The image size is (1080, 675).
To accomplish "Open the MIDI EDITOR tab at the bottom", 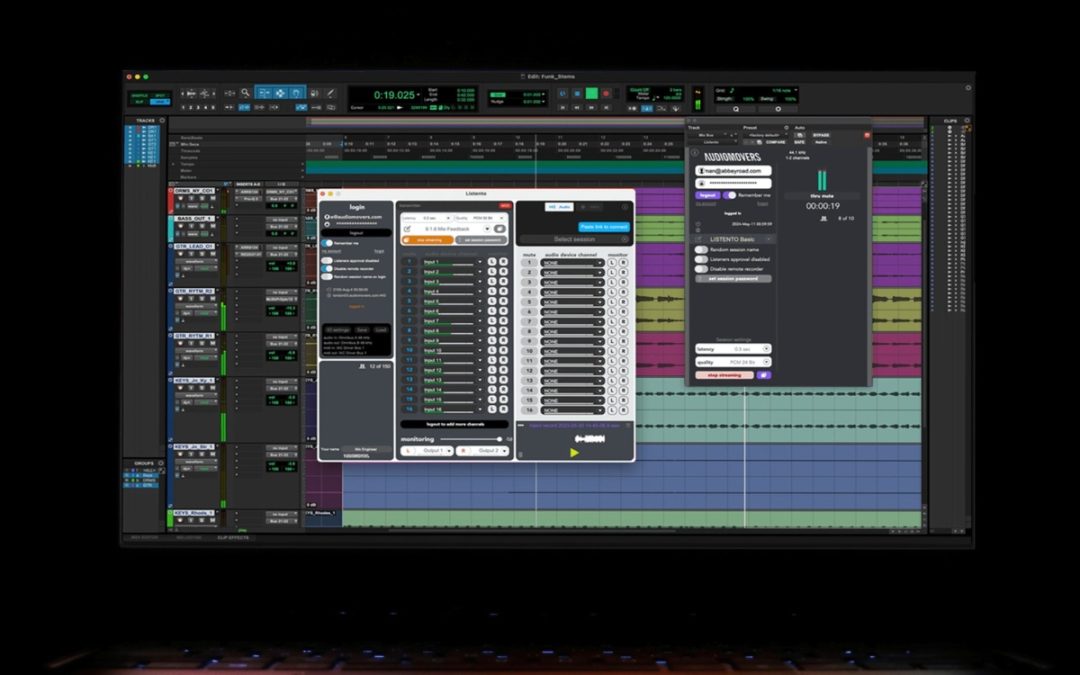I will [145, 537].
